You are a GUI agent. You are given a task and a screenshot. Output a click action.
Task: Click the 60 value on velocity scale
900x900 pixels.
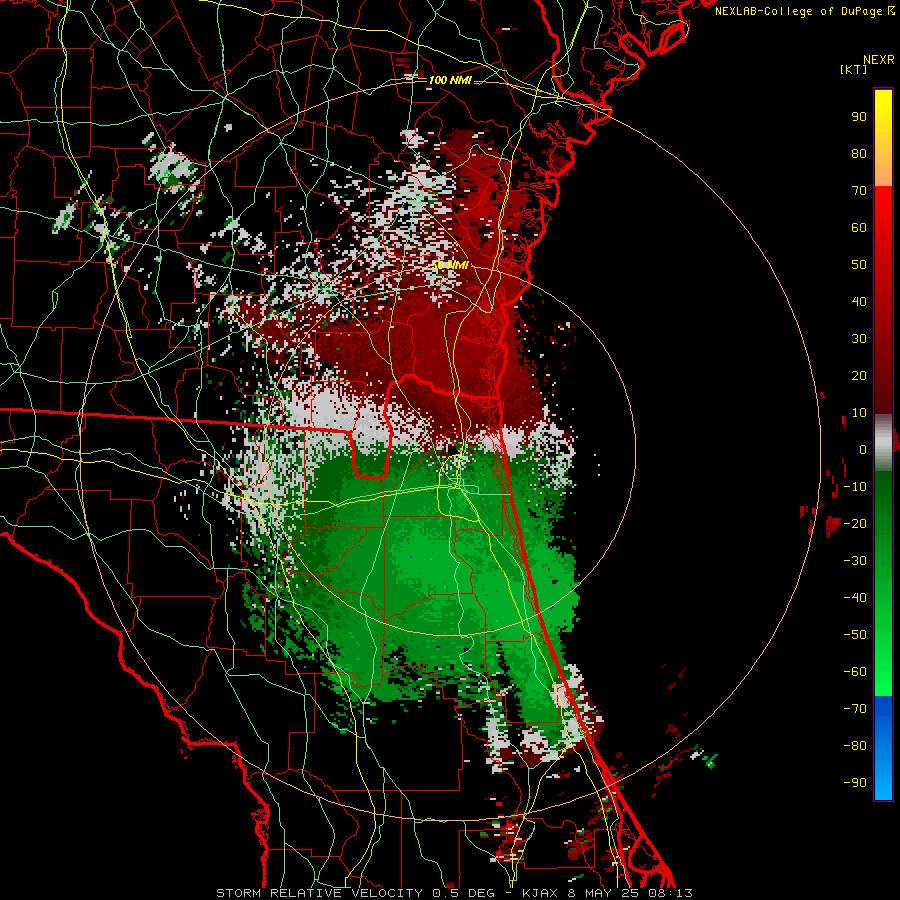(x=859, y=228)
